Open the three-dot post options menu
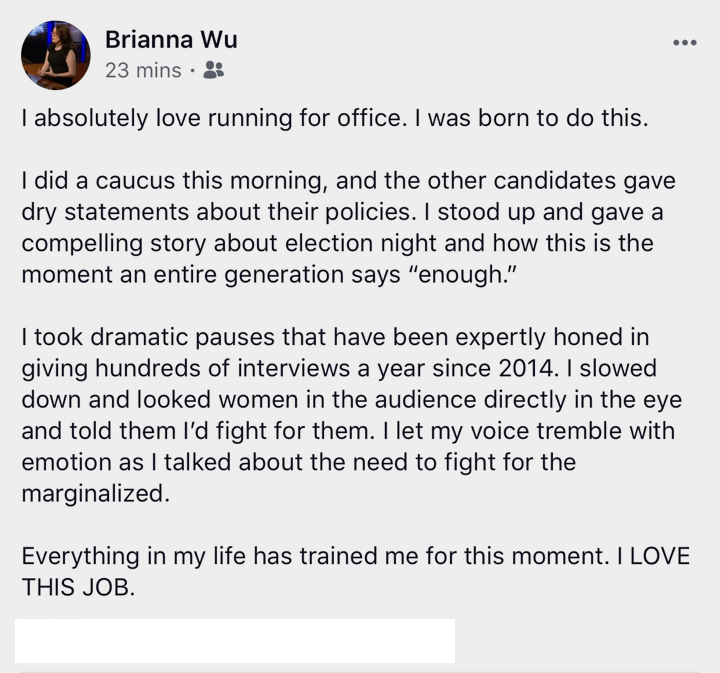This screenshot has width=720, height=673. 685,43
